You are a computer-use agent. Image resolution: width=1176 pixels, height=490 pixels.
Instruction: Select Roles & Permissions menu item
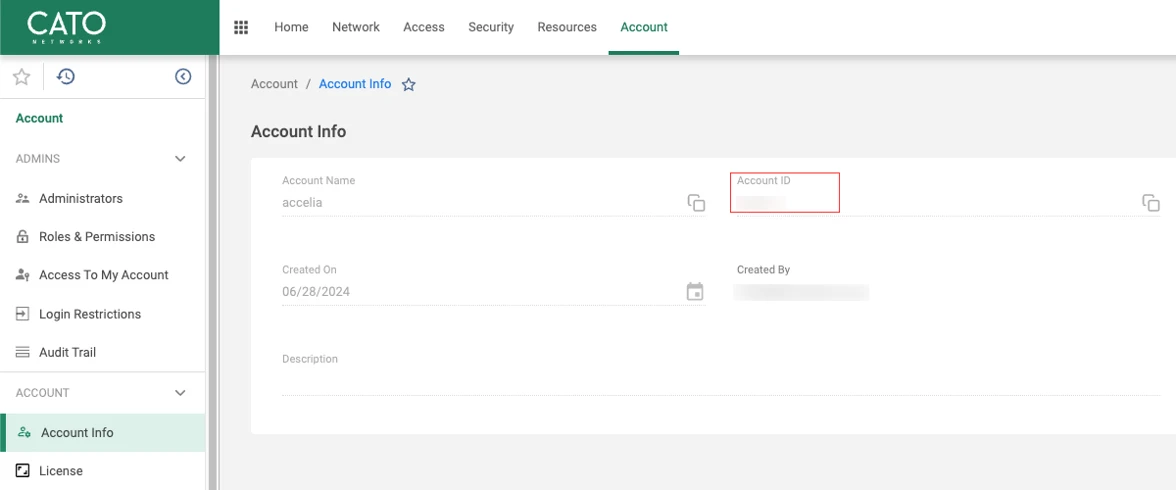pyautogui.click(x=96, y=237)
